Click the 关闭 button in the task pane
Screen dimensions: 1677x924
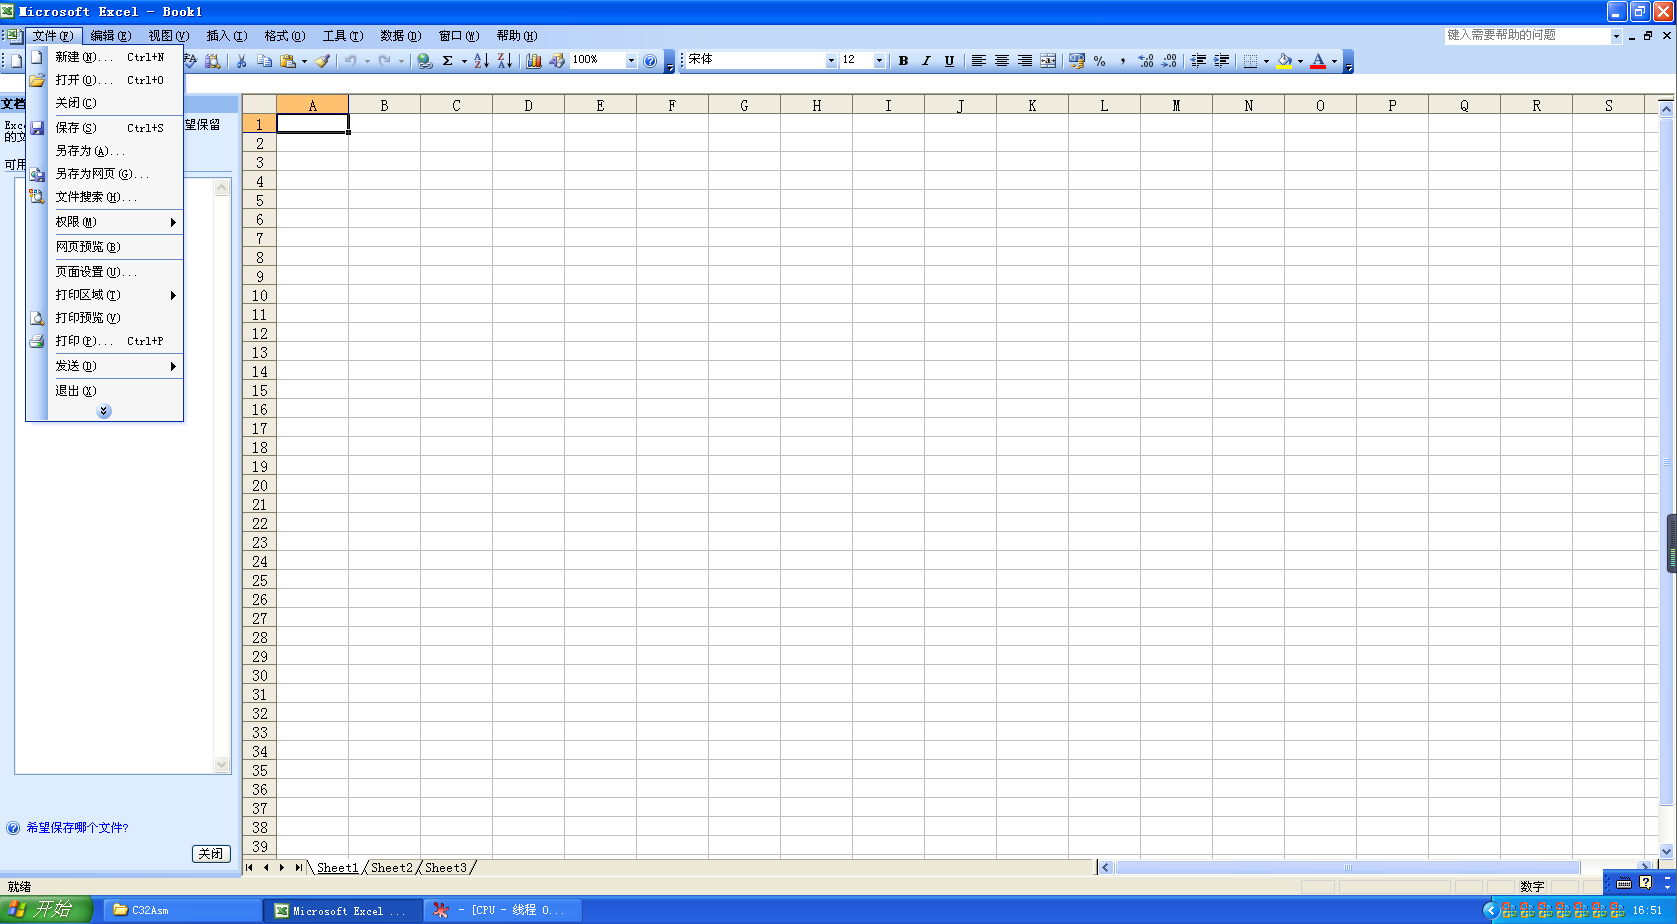(211, 854)
